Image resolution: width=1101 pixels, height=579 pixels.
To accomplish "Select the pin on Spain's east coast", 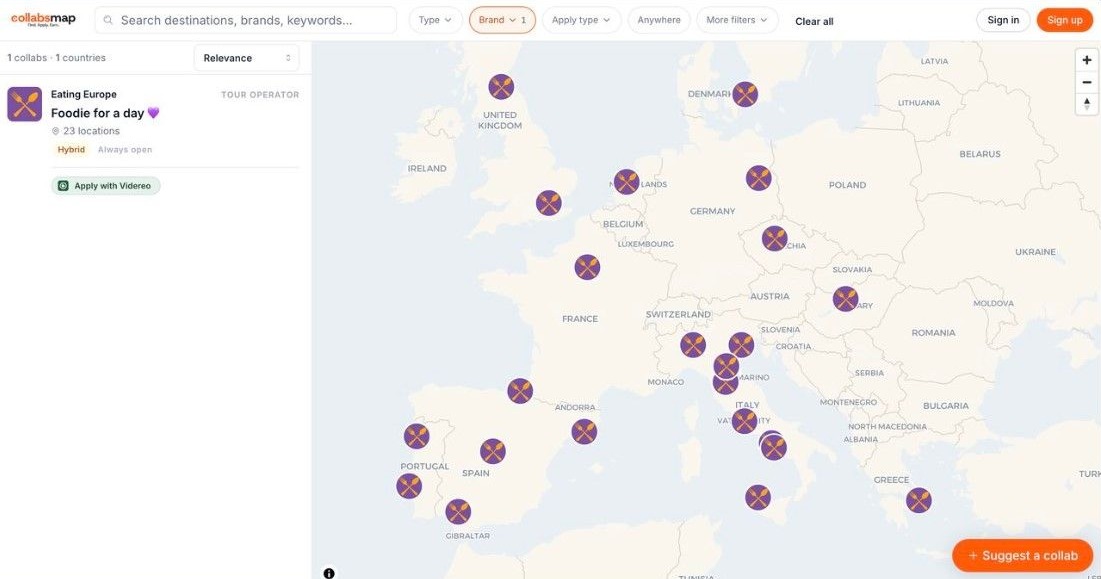I will (584, 432).
